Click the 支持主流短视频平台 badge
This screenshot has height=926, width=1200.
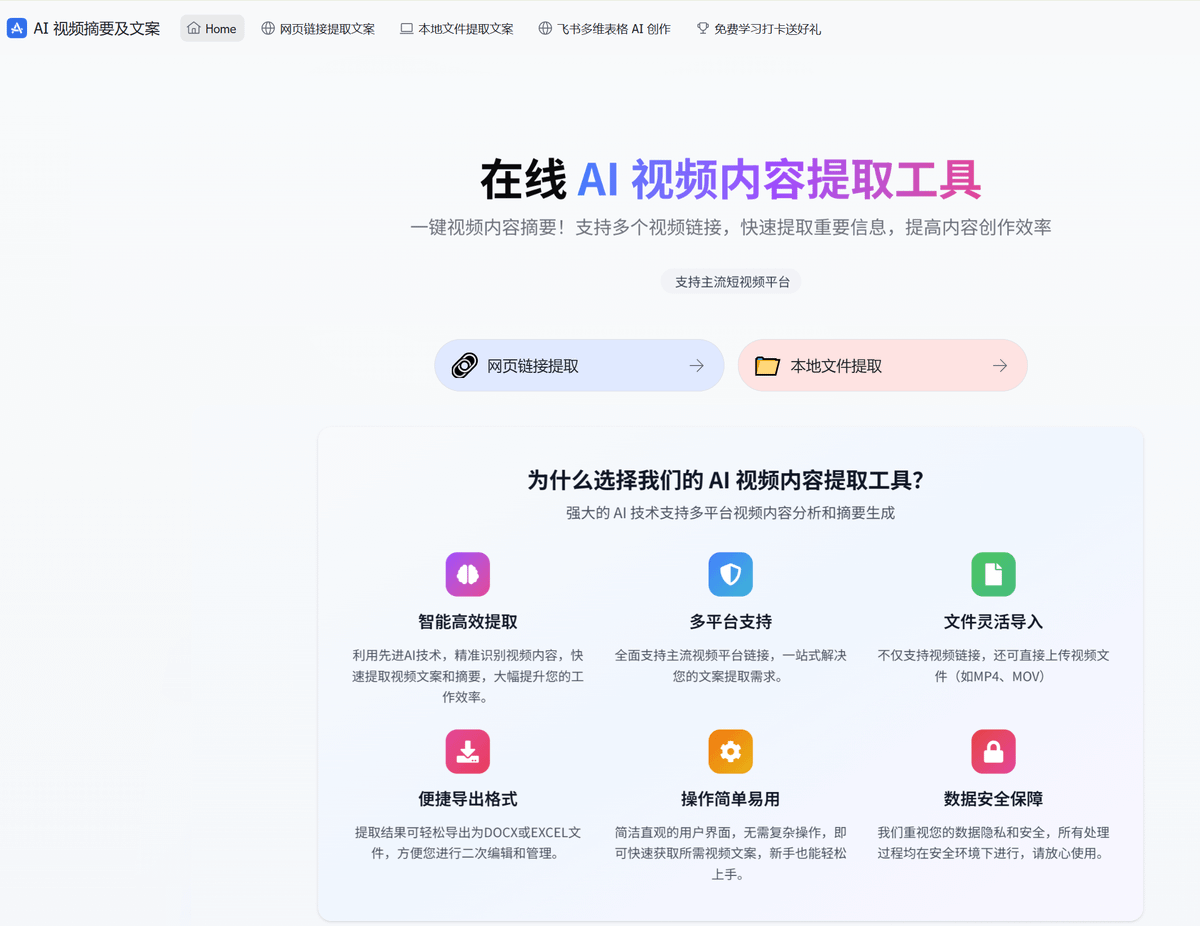(x=731, y=281)
